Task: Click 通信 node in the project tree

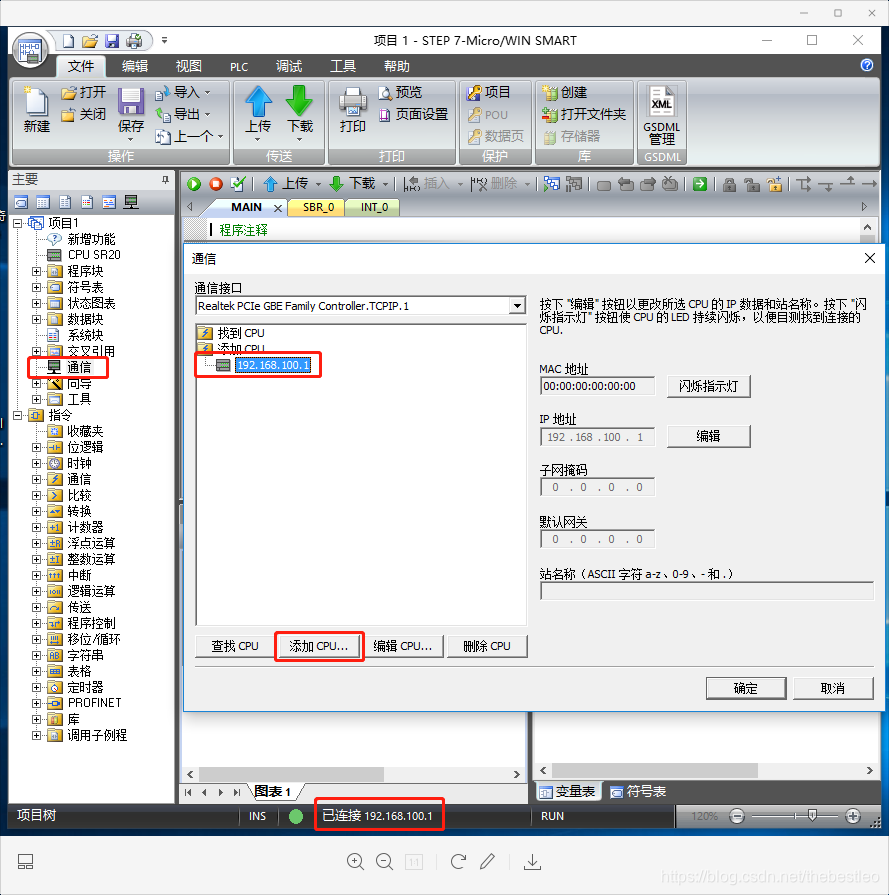Action: (79, 367)
